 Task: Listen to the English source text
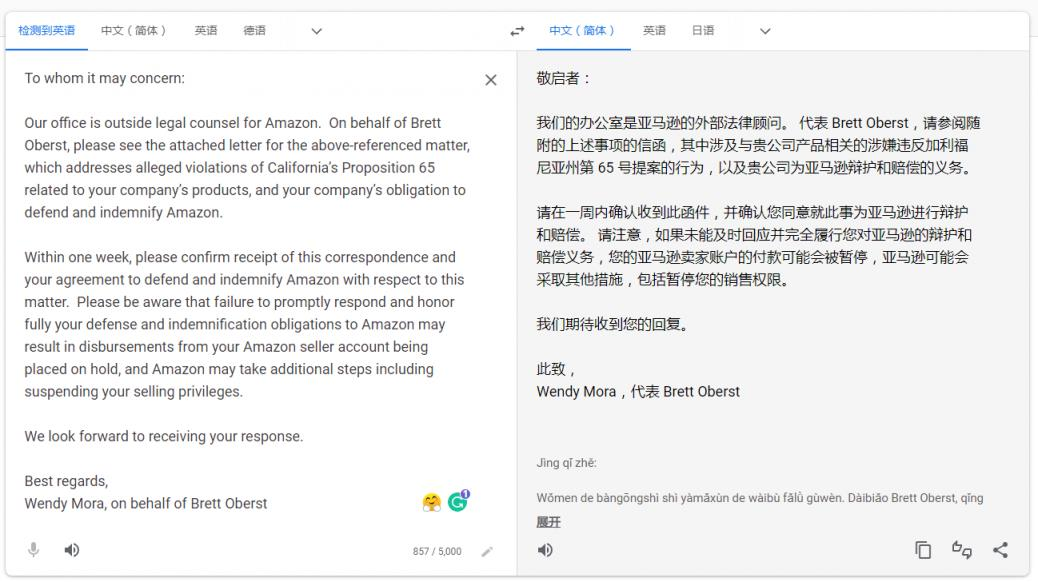[71, 550]
